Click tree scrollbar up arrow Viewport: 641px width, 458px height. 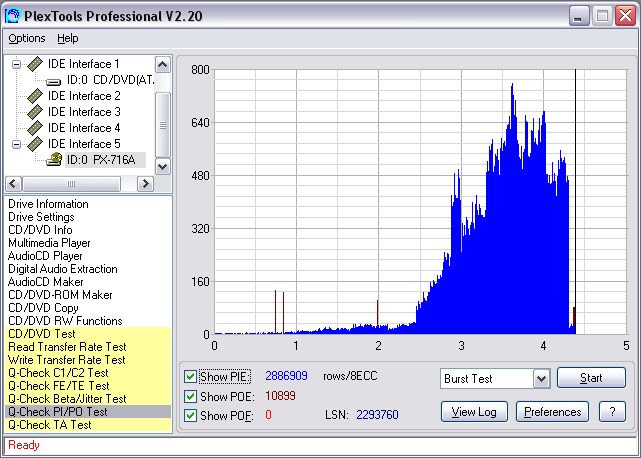(163, 65)
